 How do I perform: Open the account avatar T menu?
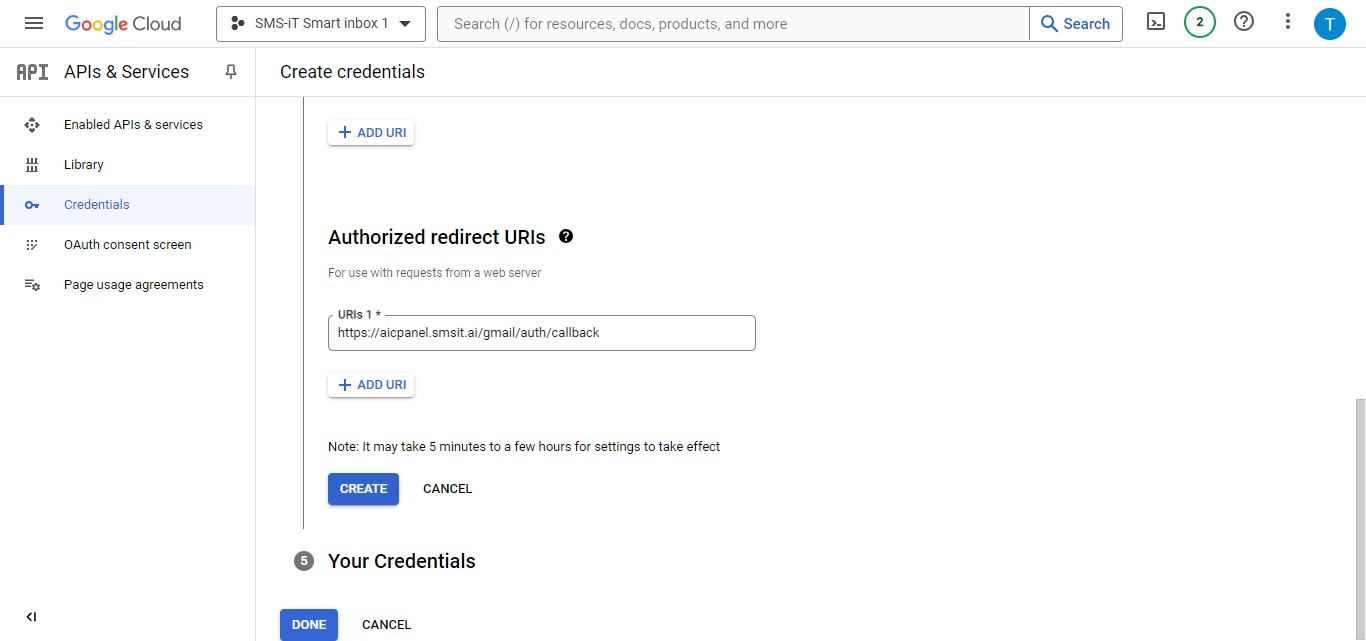(1330, 22)
